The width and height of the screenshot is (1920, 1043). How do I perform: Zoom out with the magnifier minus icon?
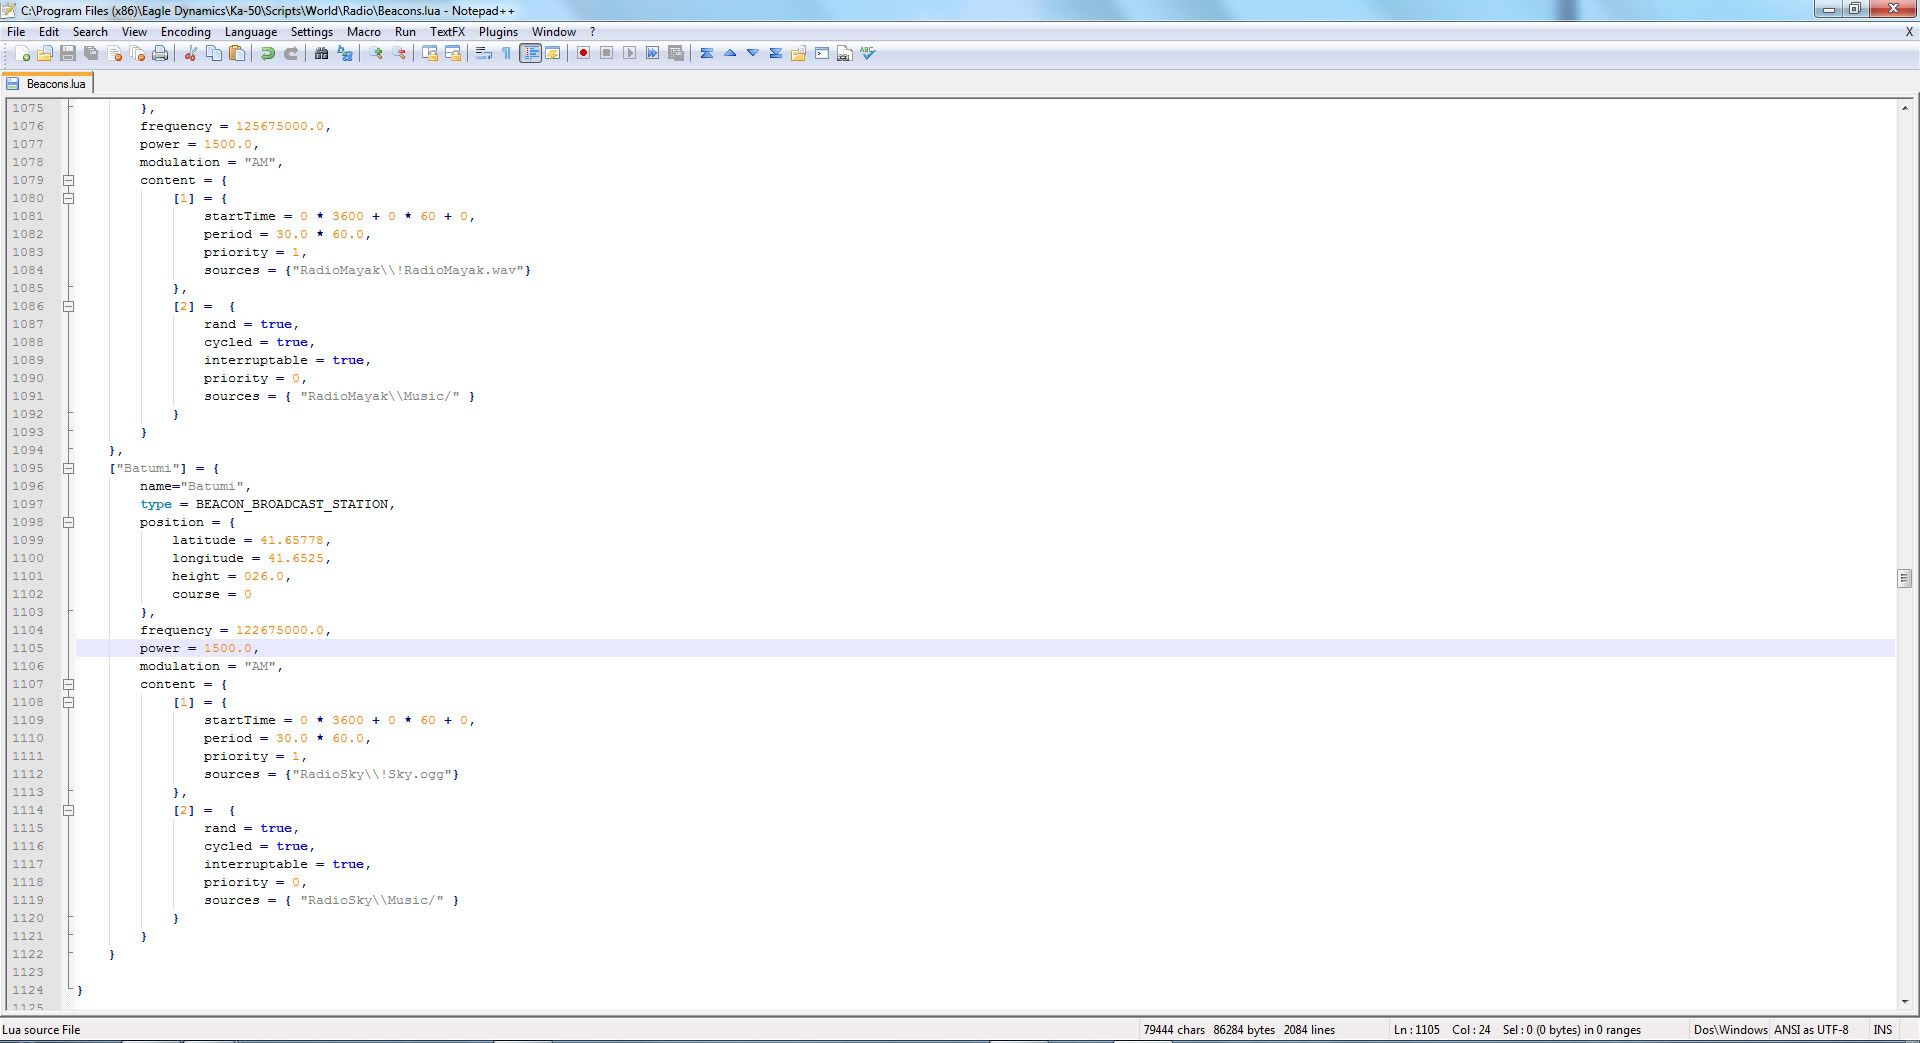(399, 54)
